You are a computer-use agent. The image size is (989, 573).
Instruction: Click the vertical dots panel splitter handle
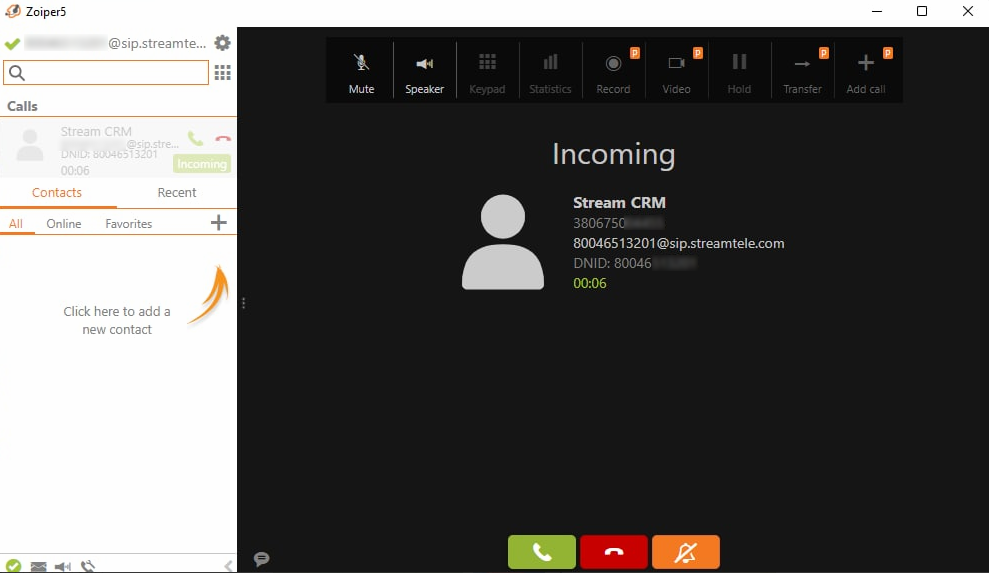tap(243, 304)
